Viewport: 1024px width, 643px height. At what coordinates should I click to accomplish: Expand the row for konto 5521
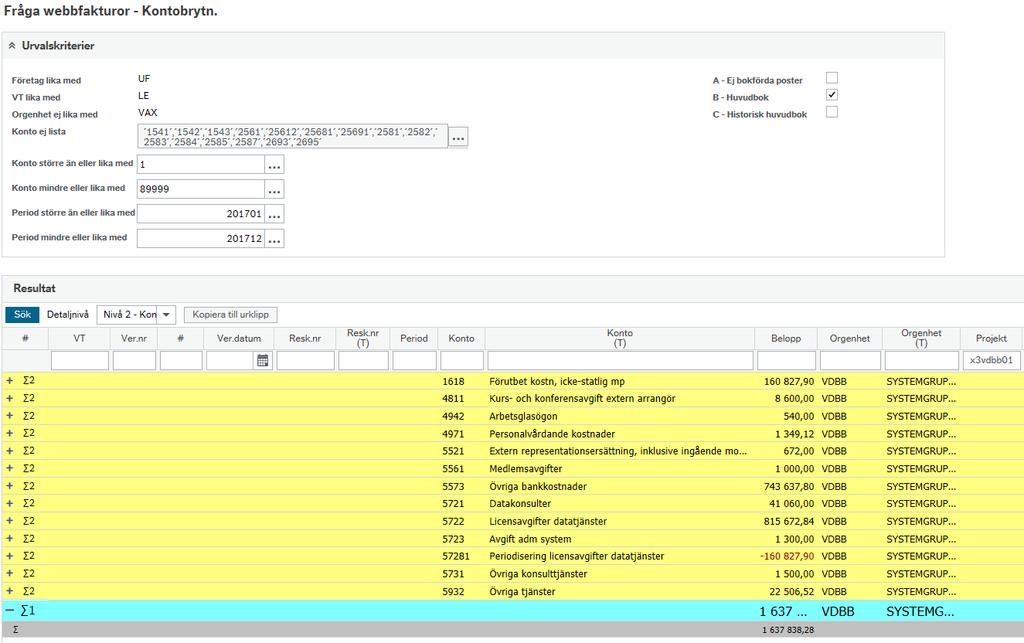[10, 451]
